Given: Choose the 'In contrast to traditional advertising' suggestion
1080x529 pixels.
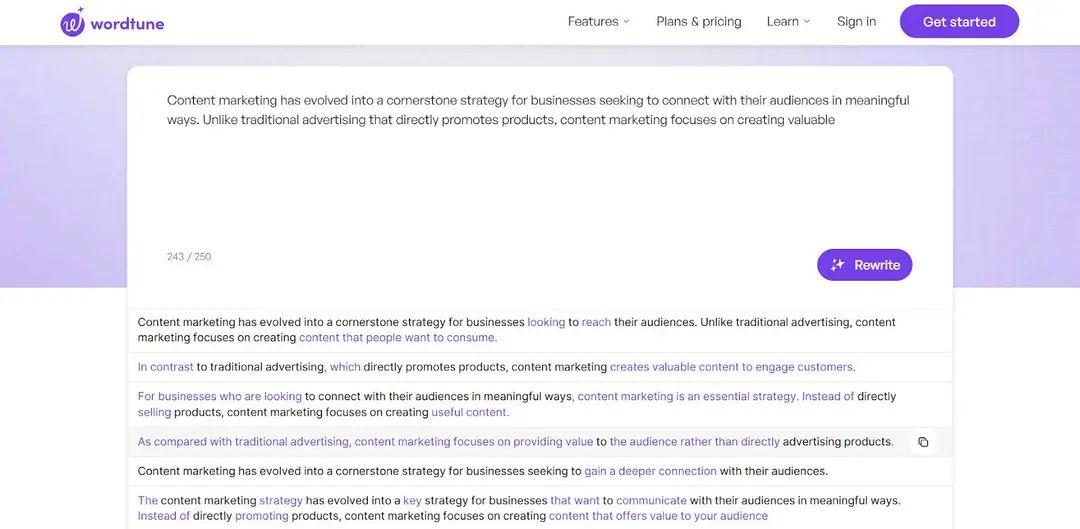Looking at the screenshot, I should coord(496,367).
